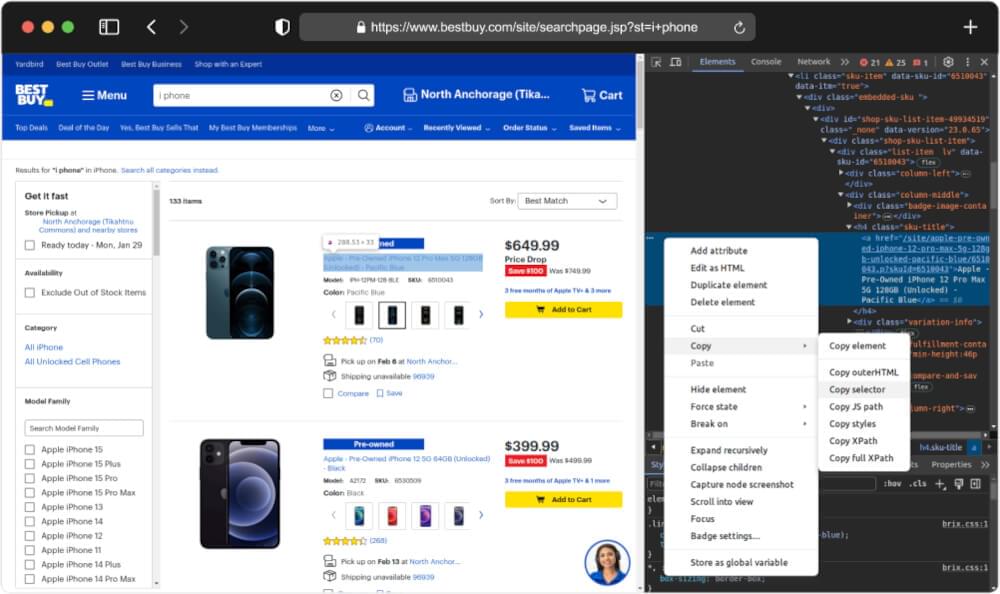
Task: Open the chat assistant avatar bubble
Action: (608, 562)
